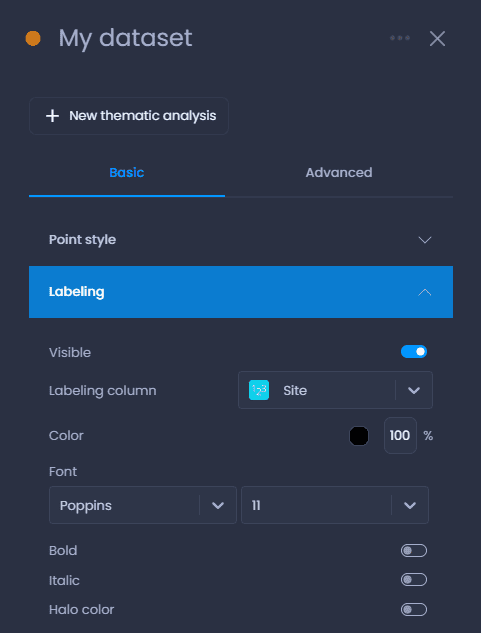Click the 123 numeric column type icon
This screenshot has width=481, height=633.
[259, 390]
